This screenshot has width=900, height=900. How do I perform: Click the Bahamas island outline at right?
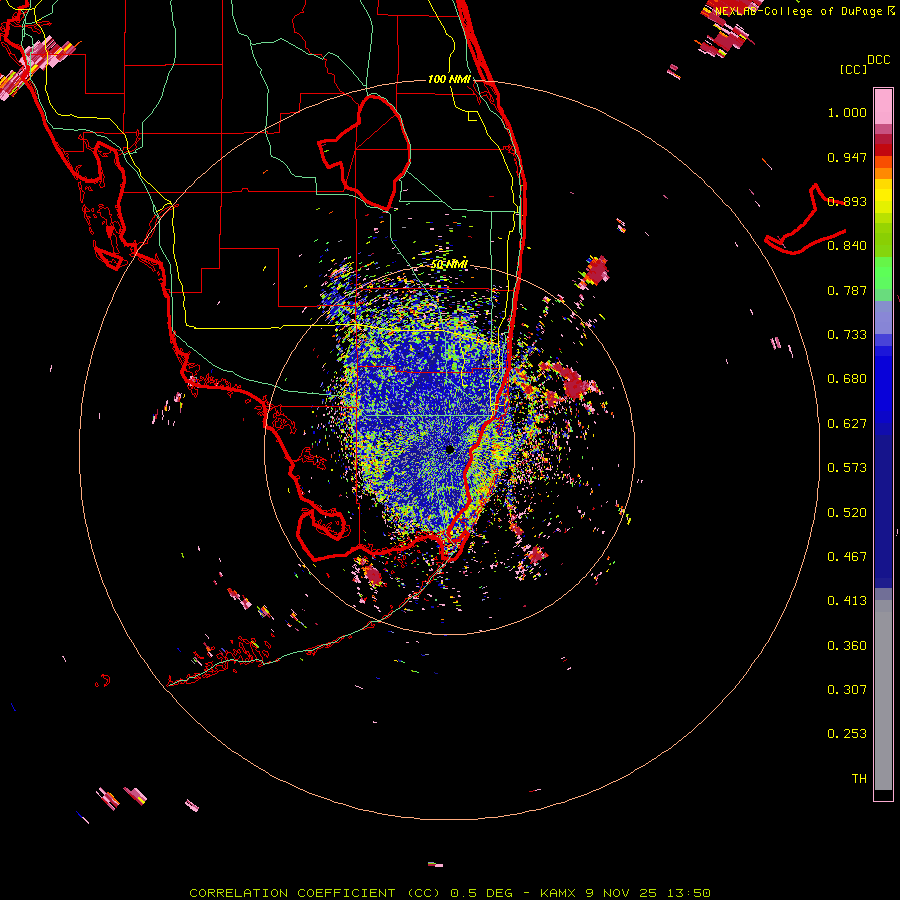click(805, 221)
